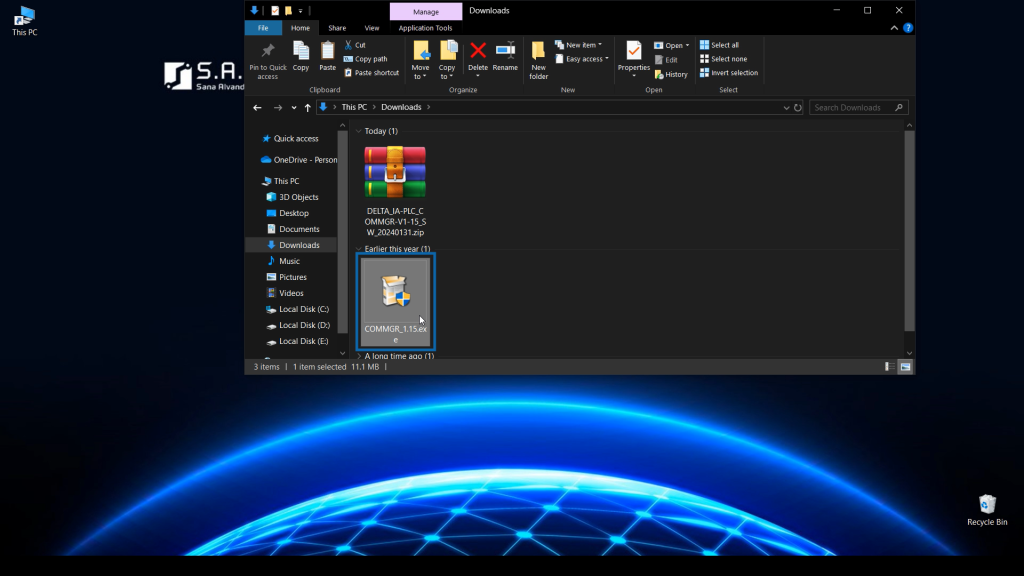Click the Open button in ribbon
Viewport: 1024px width, 576px height.
[669, 45]
